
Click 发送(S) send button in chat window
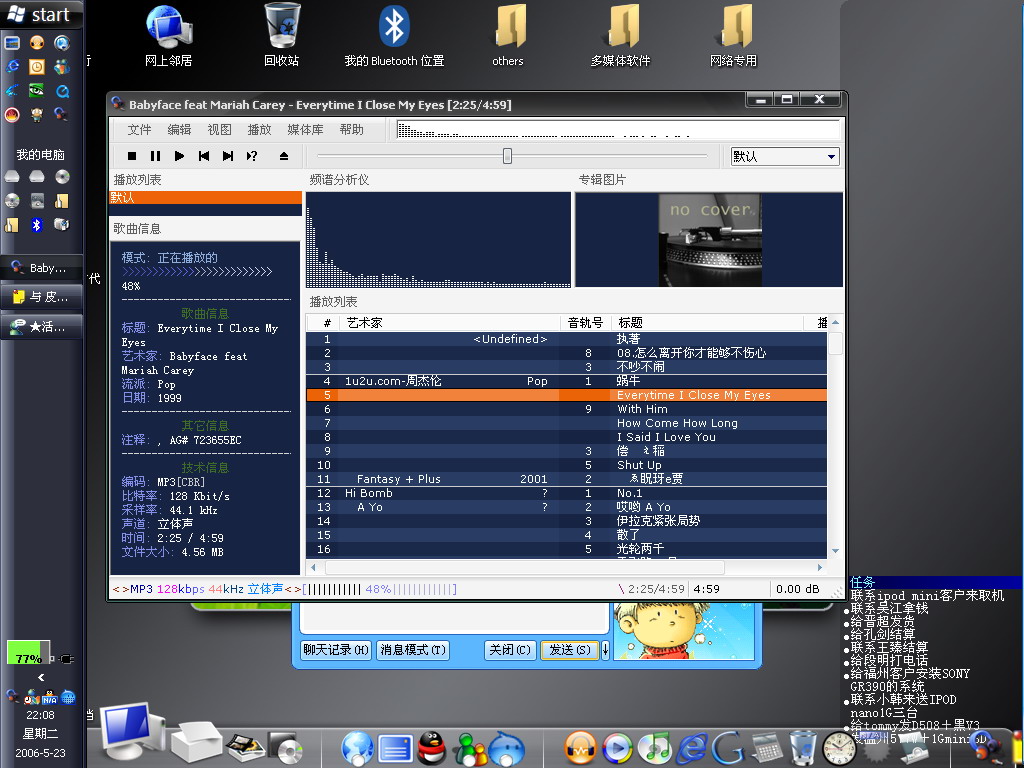point(569,650)
